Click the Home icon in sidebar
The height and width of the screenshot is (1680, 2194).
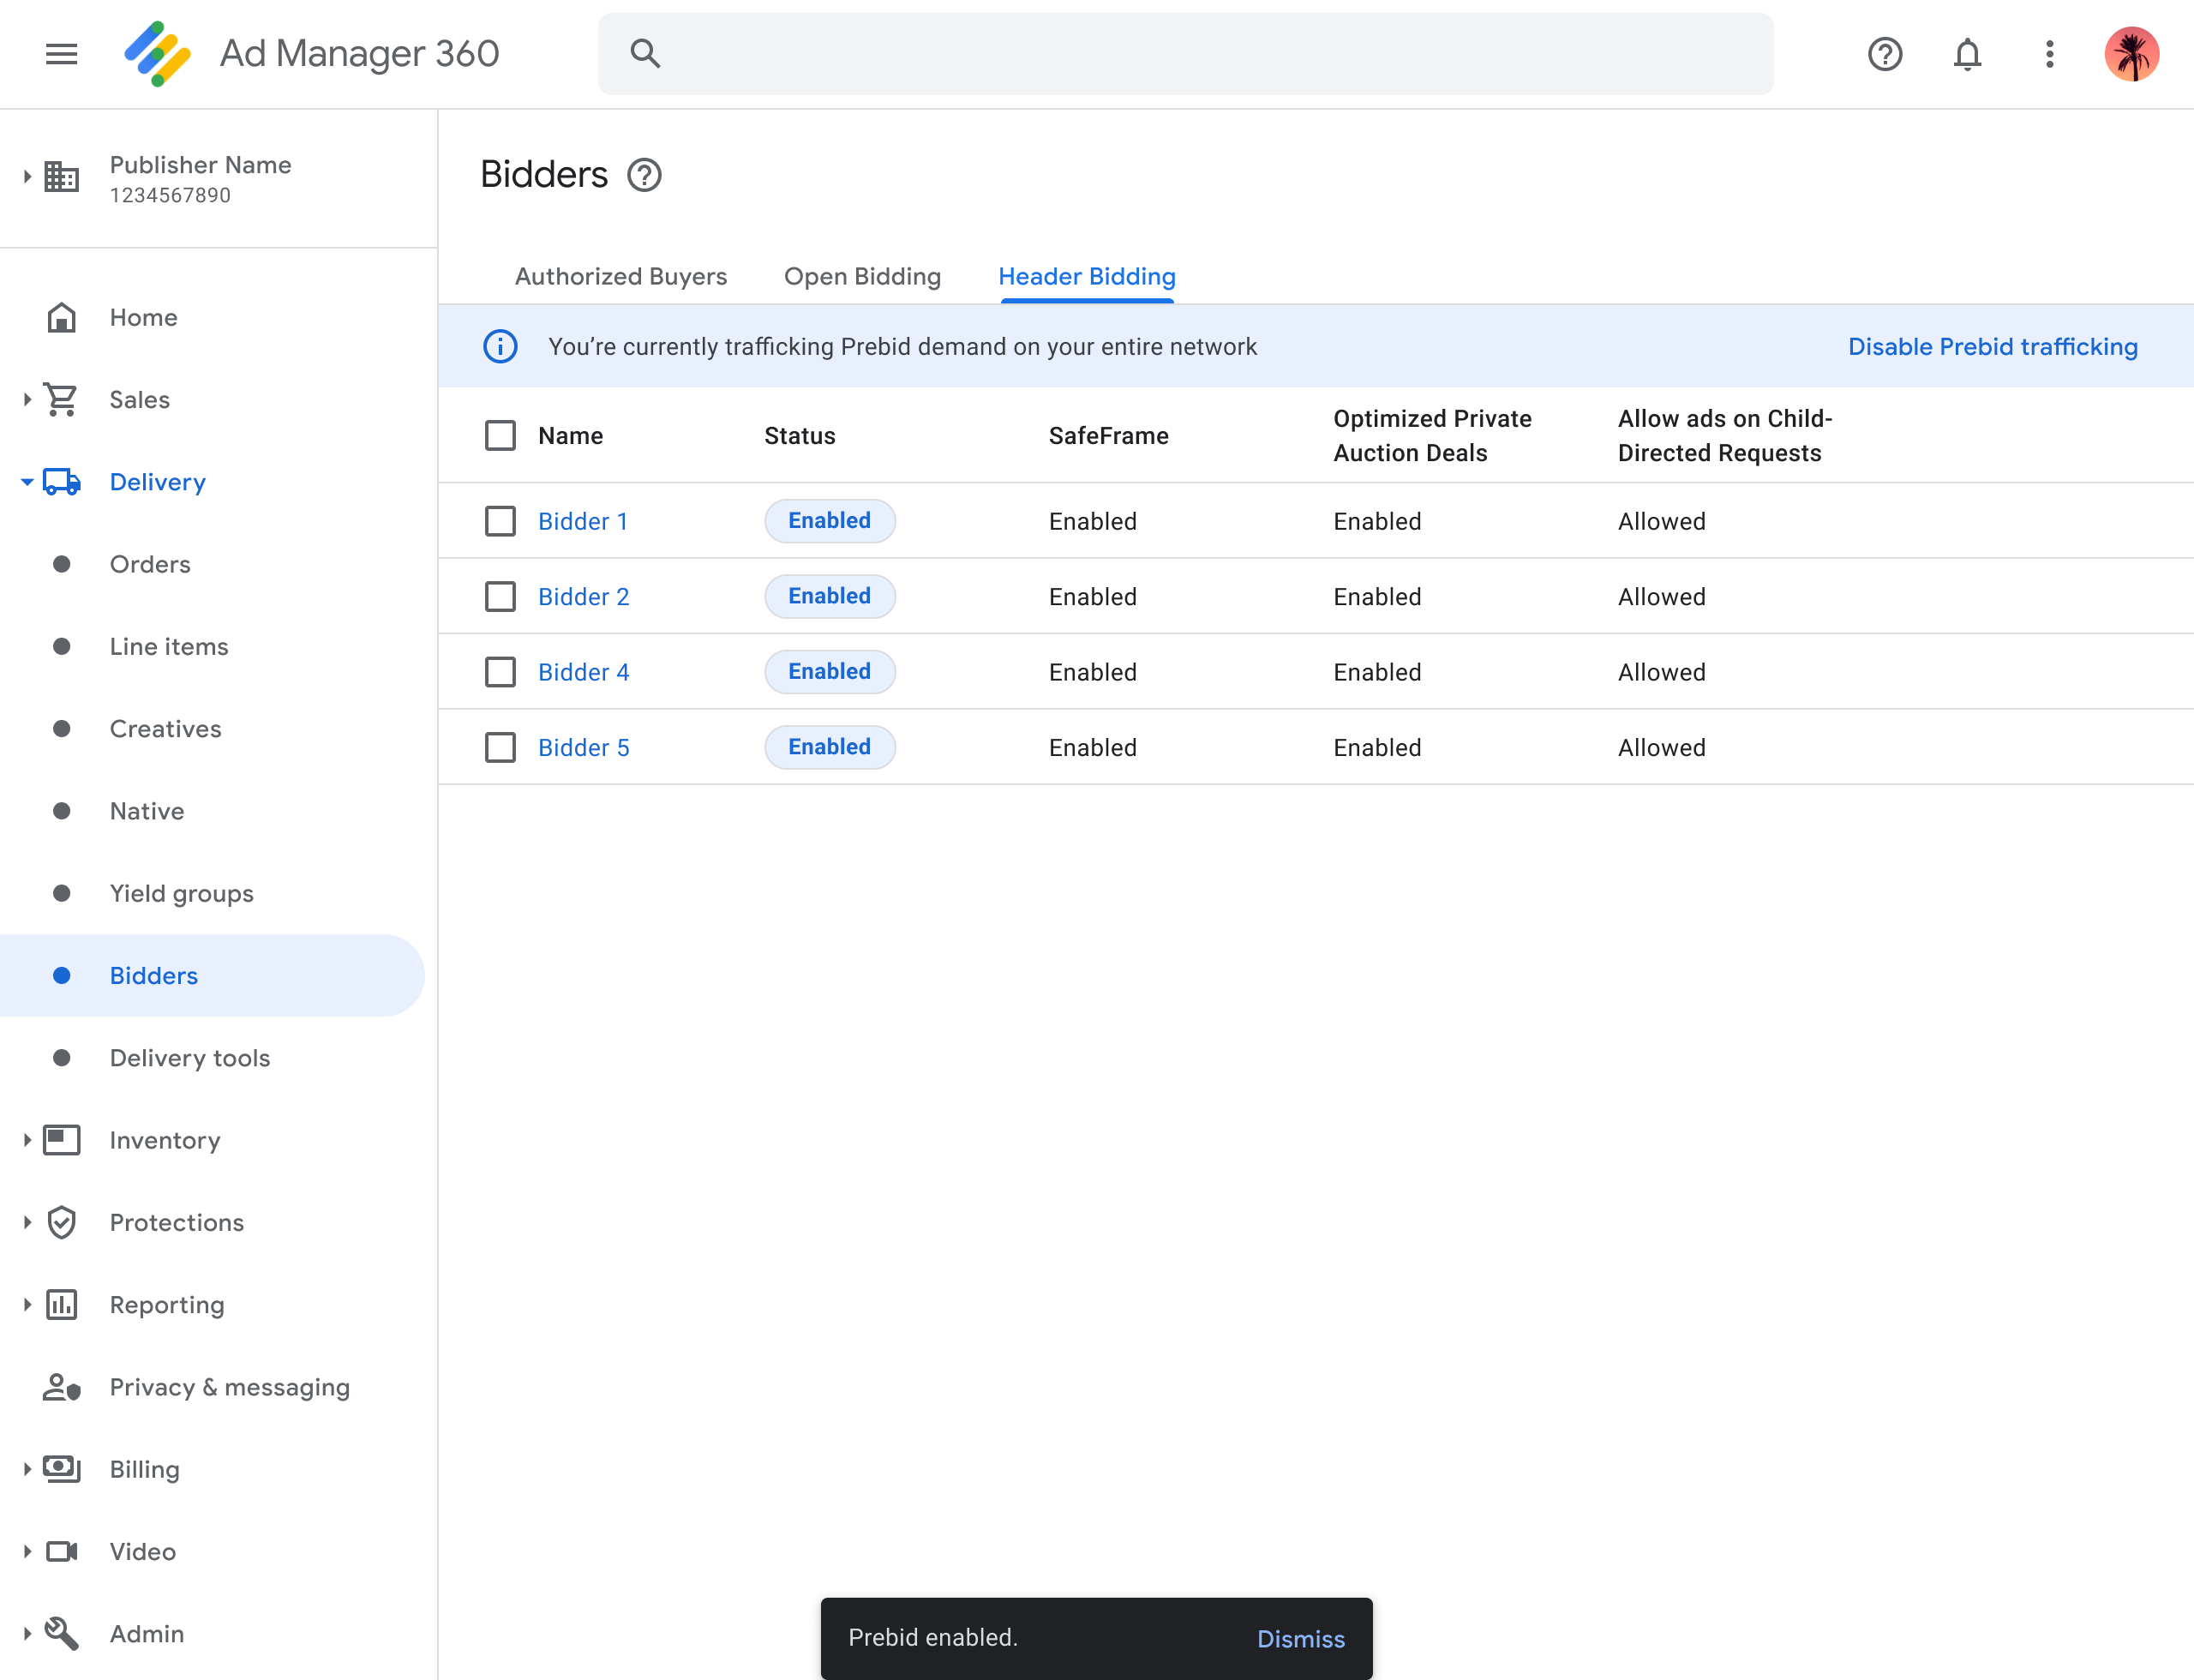(61, 318)
